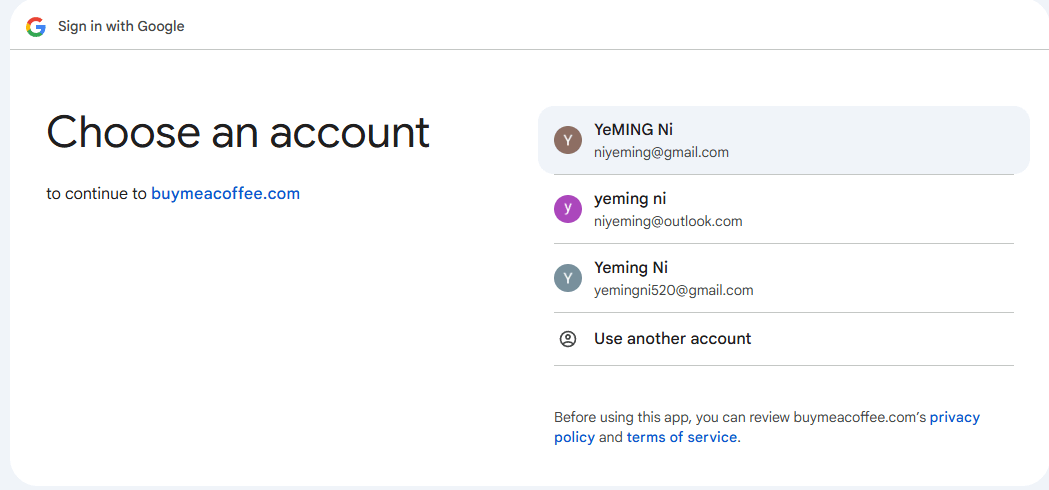Click the 'Sign in with Google' header text
This screenshot has width=1049, height=490.
[121, 27]
